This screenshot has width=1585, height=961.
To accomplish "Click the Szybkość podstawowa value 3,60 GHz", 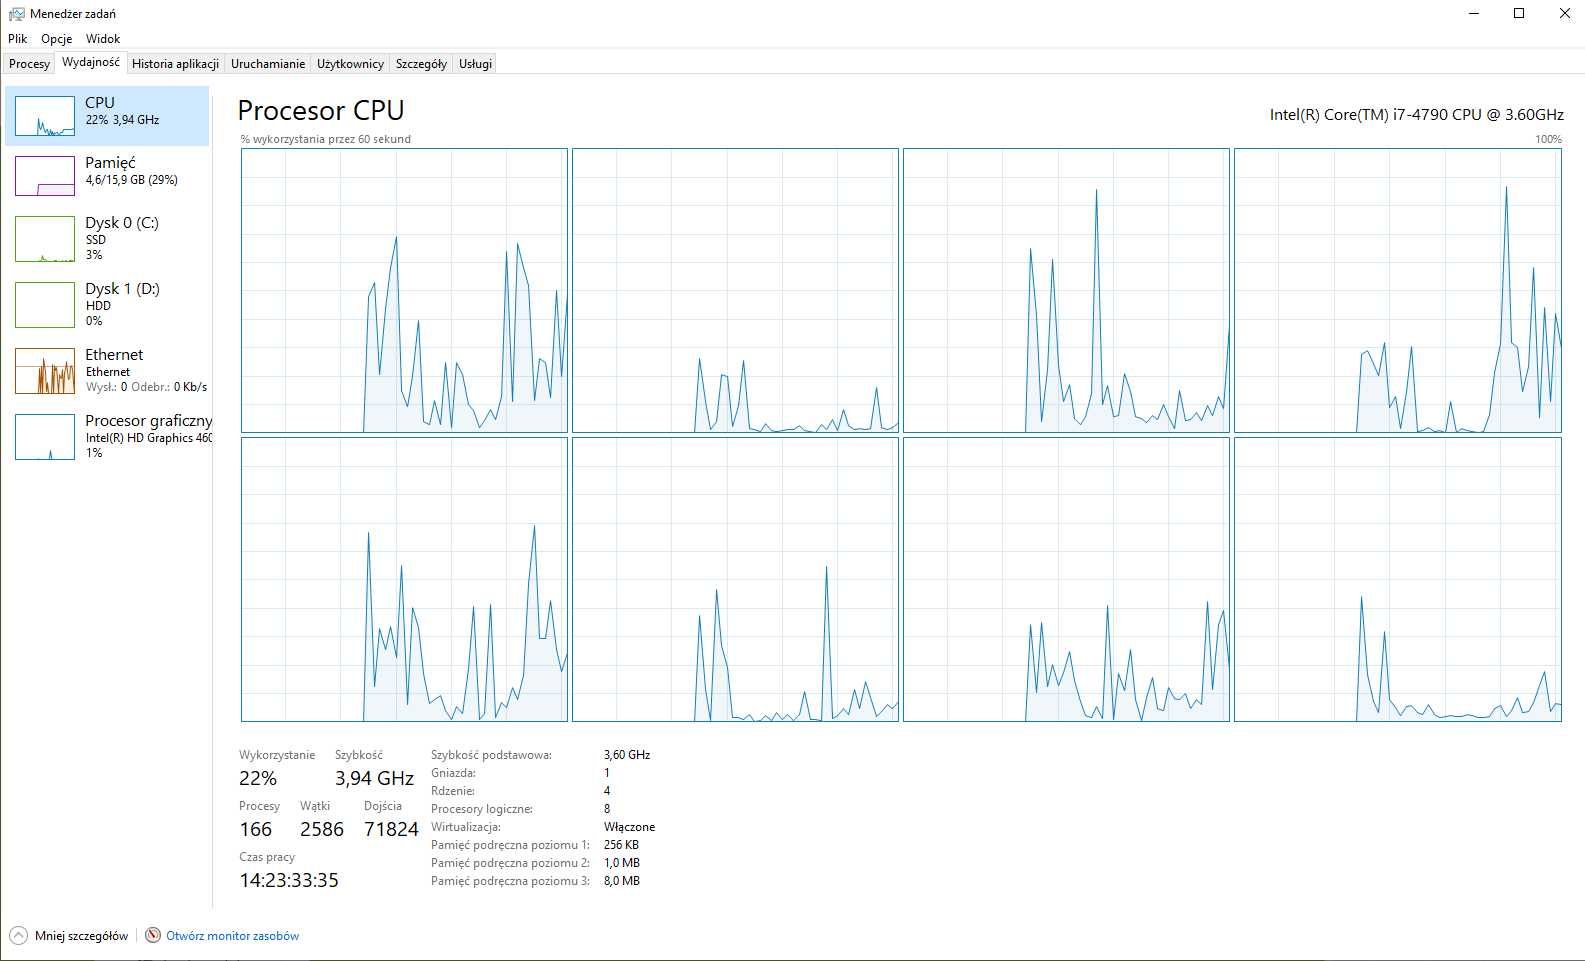I will (627, 755).
